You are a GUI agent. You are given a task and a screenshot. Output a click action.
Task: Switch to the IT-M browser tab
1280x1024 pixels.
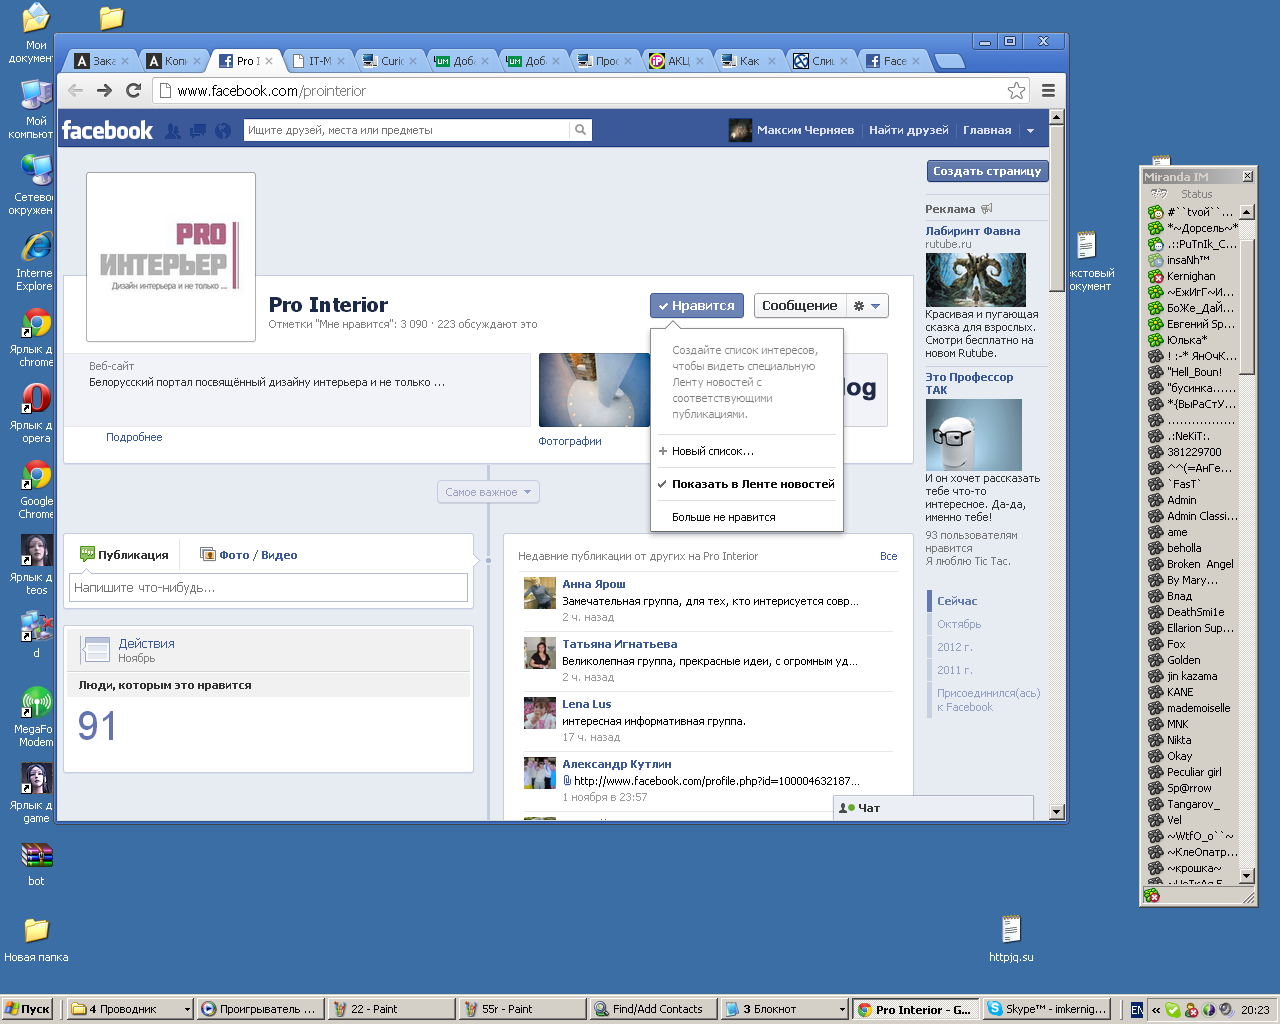pyautogui.click(x=319, y=61)
